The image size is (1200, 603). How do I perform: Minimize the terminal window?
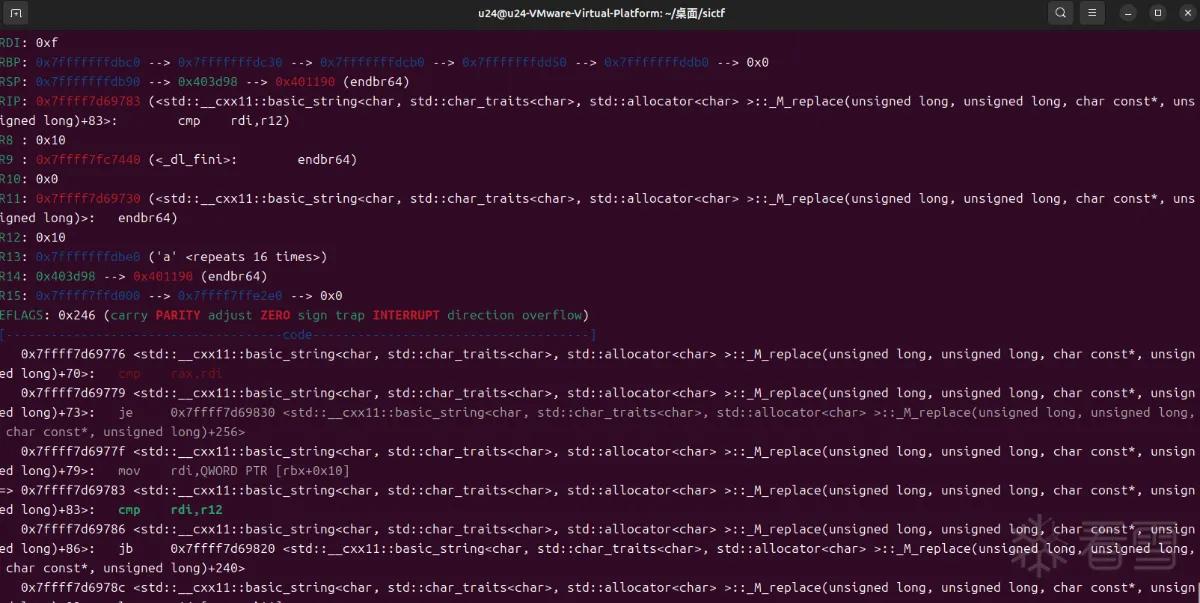1129,13
